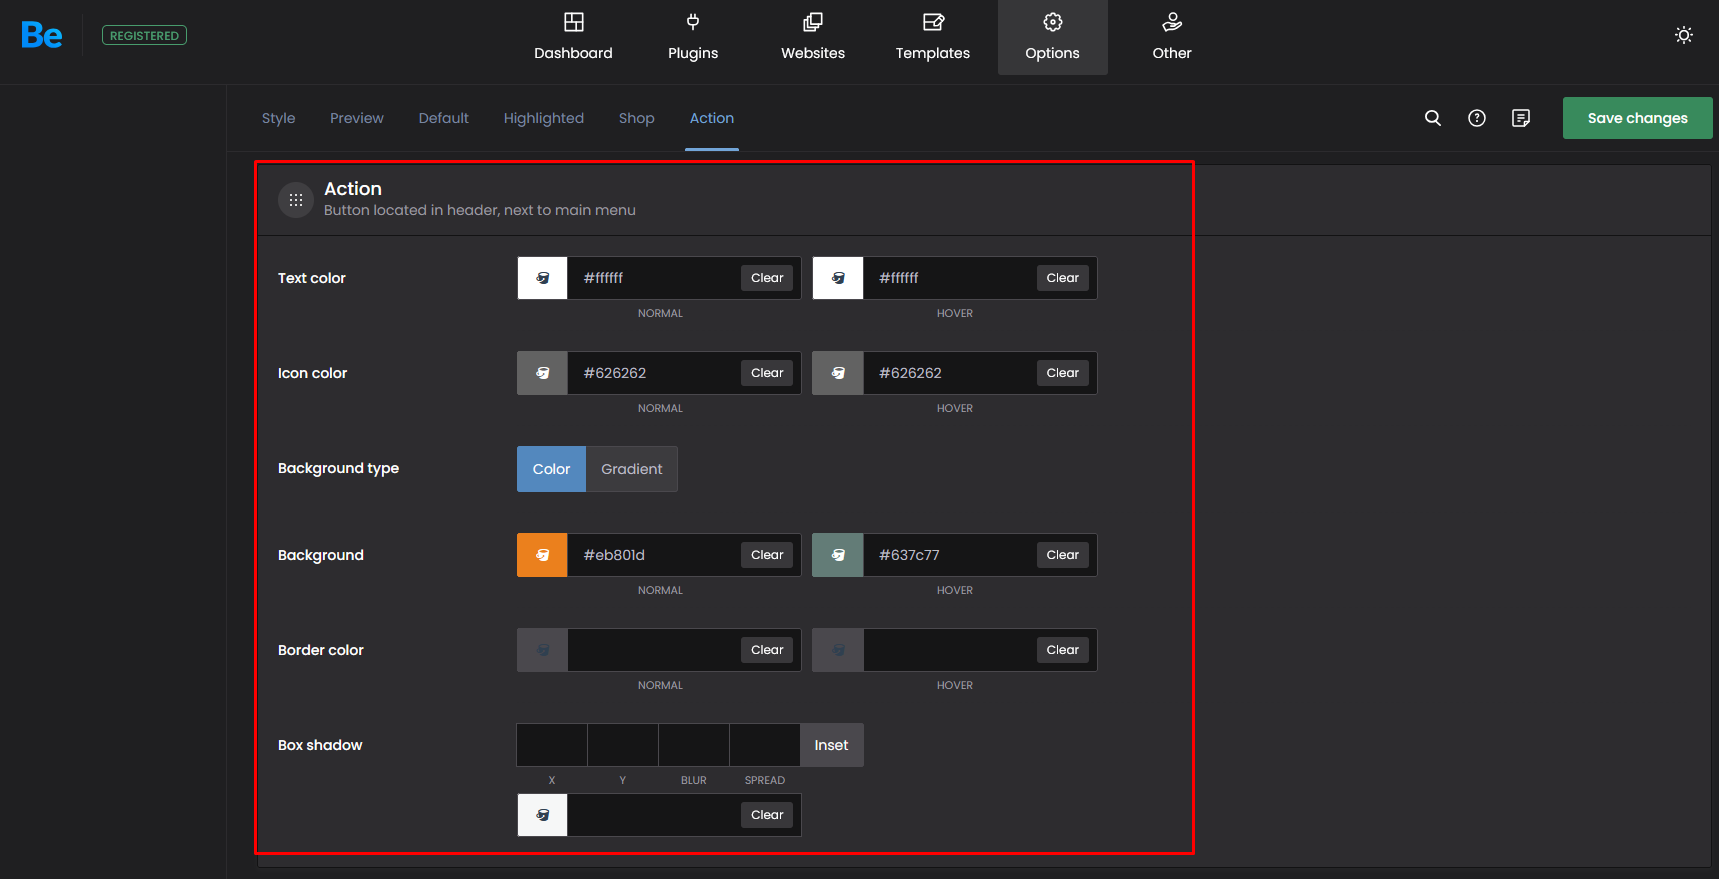Image resolution: width=1719 pixels, height=879 pixels.
Task: Click the Box shadow Blur input field
Action: (694, 745)
